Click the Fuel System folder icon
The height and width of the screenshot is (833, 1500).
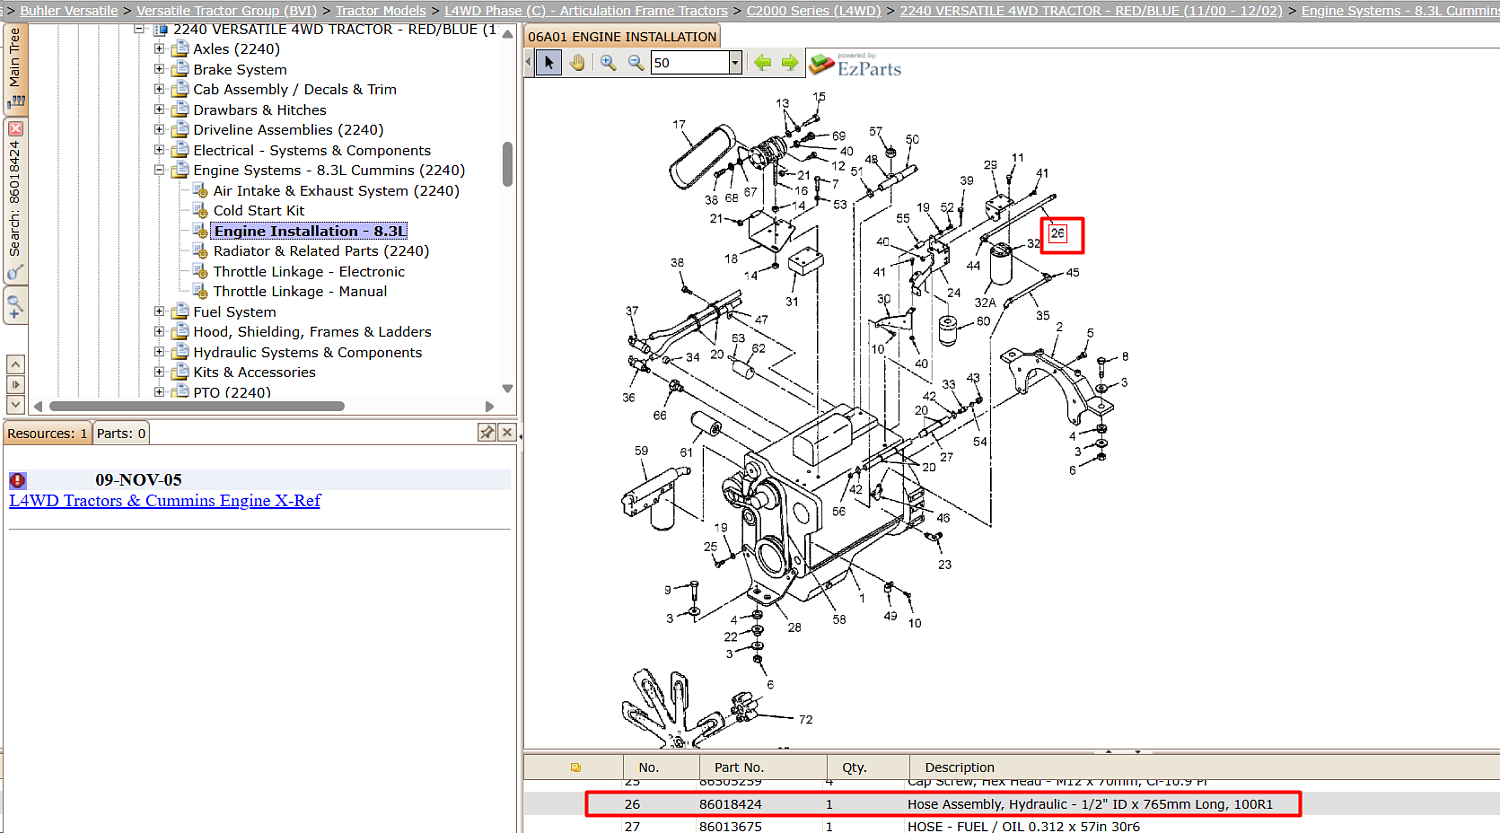180,312
